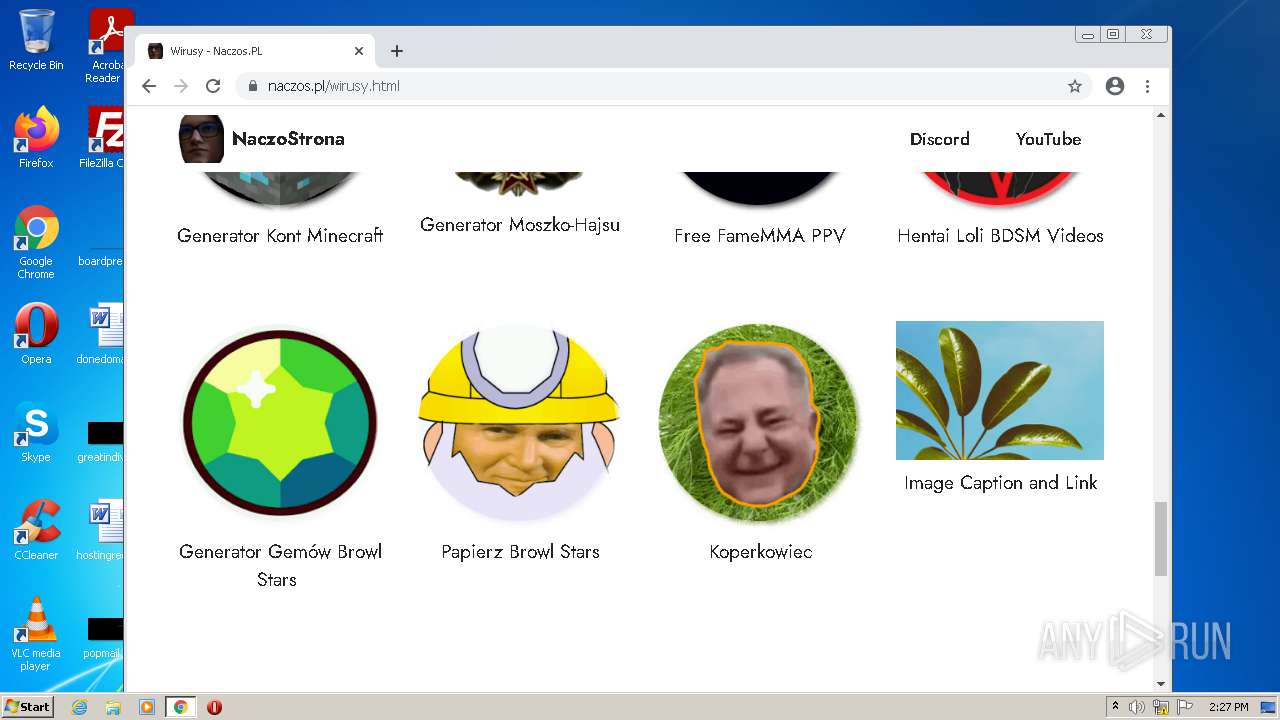Click the scrollbar up arrow
Image resolution: width=1280 pixels, height=720 pixels.
click(x=1161, y=115)
